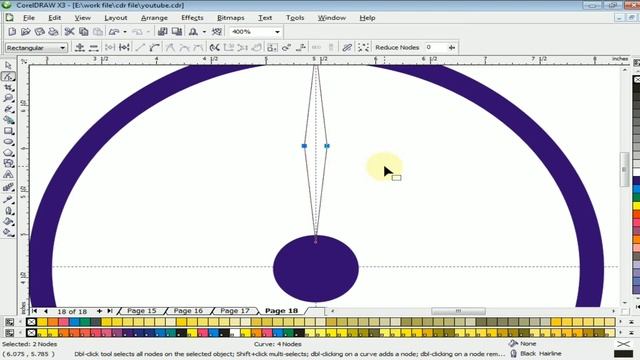Click the Reduce Nodes value field

(x=435, y=47)
